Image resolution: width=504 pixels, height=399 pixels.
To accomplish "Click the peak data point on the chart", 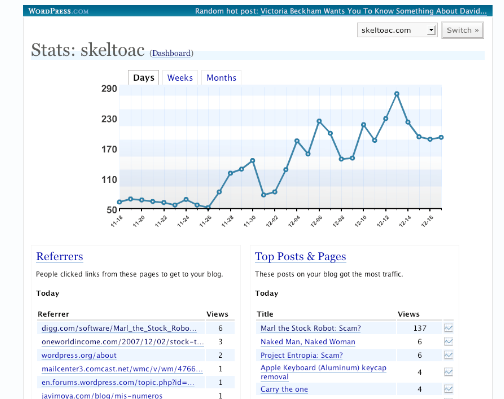I will tap(397, 94).
